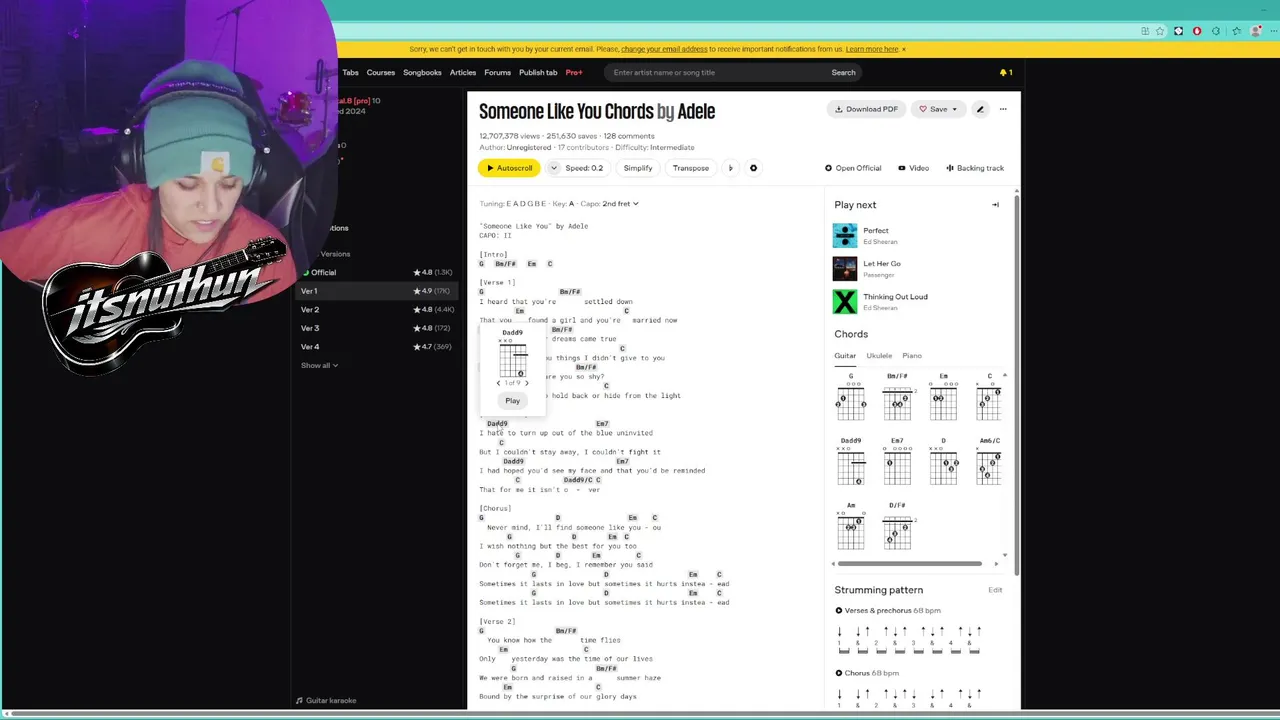Screen dimensions: 1280x720
Task: Open Perfect by Ed Sheeran thumbnail
Action: 845,236
